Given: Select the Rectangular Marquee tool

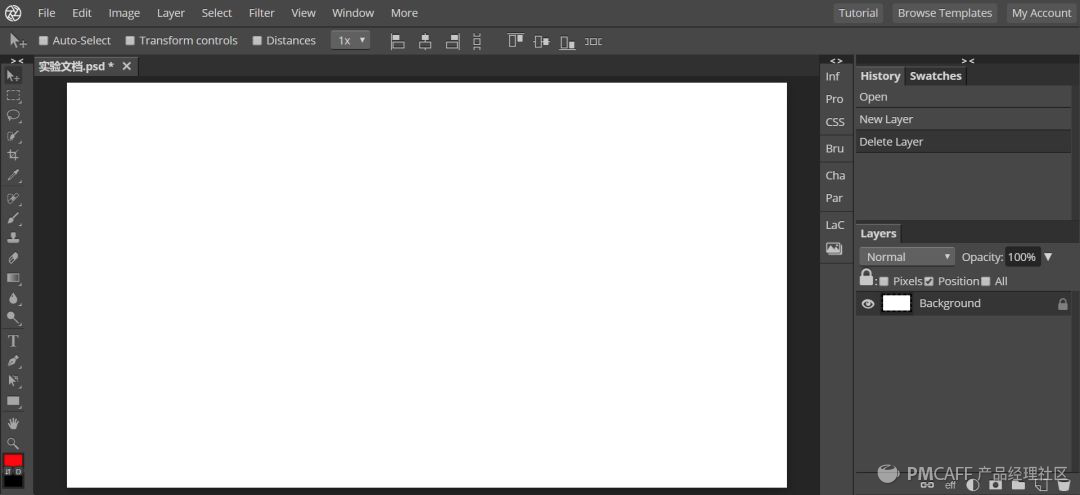Looking at the screenshot, I should tap(13, 96).
